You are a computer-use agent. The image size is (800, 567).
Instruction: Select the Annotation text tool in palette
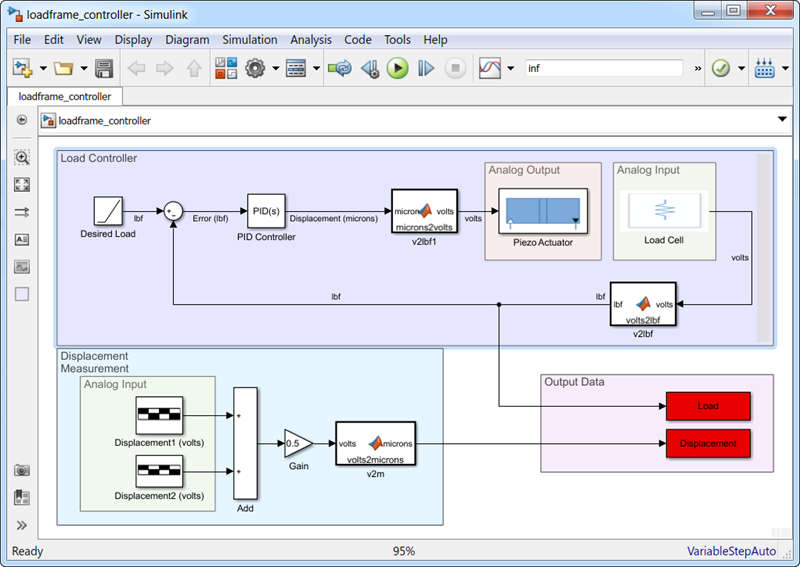click(22, 240)
